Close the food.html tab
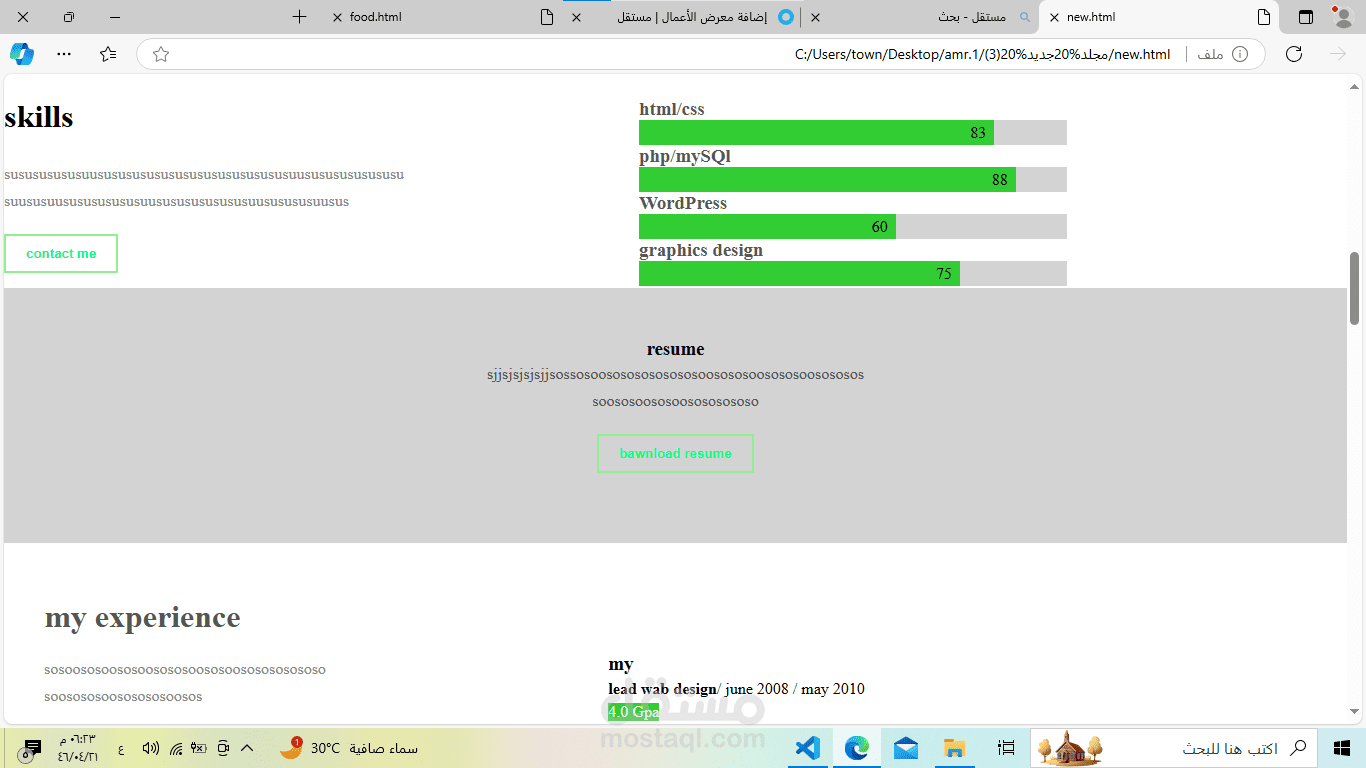The height and width of the screenshot is (768, 1366). (337, 17)
